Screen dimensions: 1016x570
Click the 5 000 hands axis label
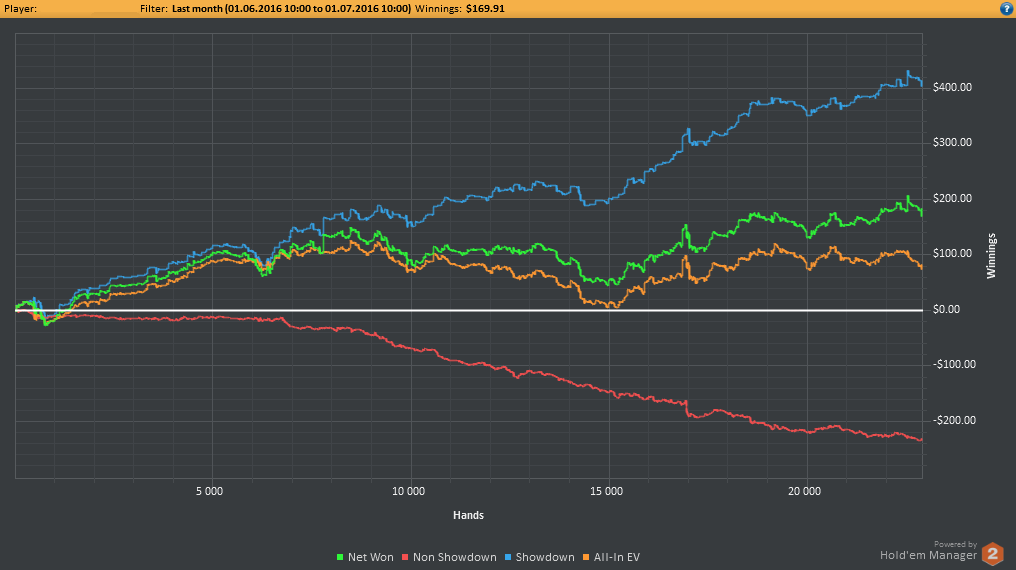[x=209, y=491]
